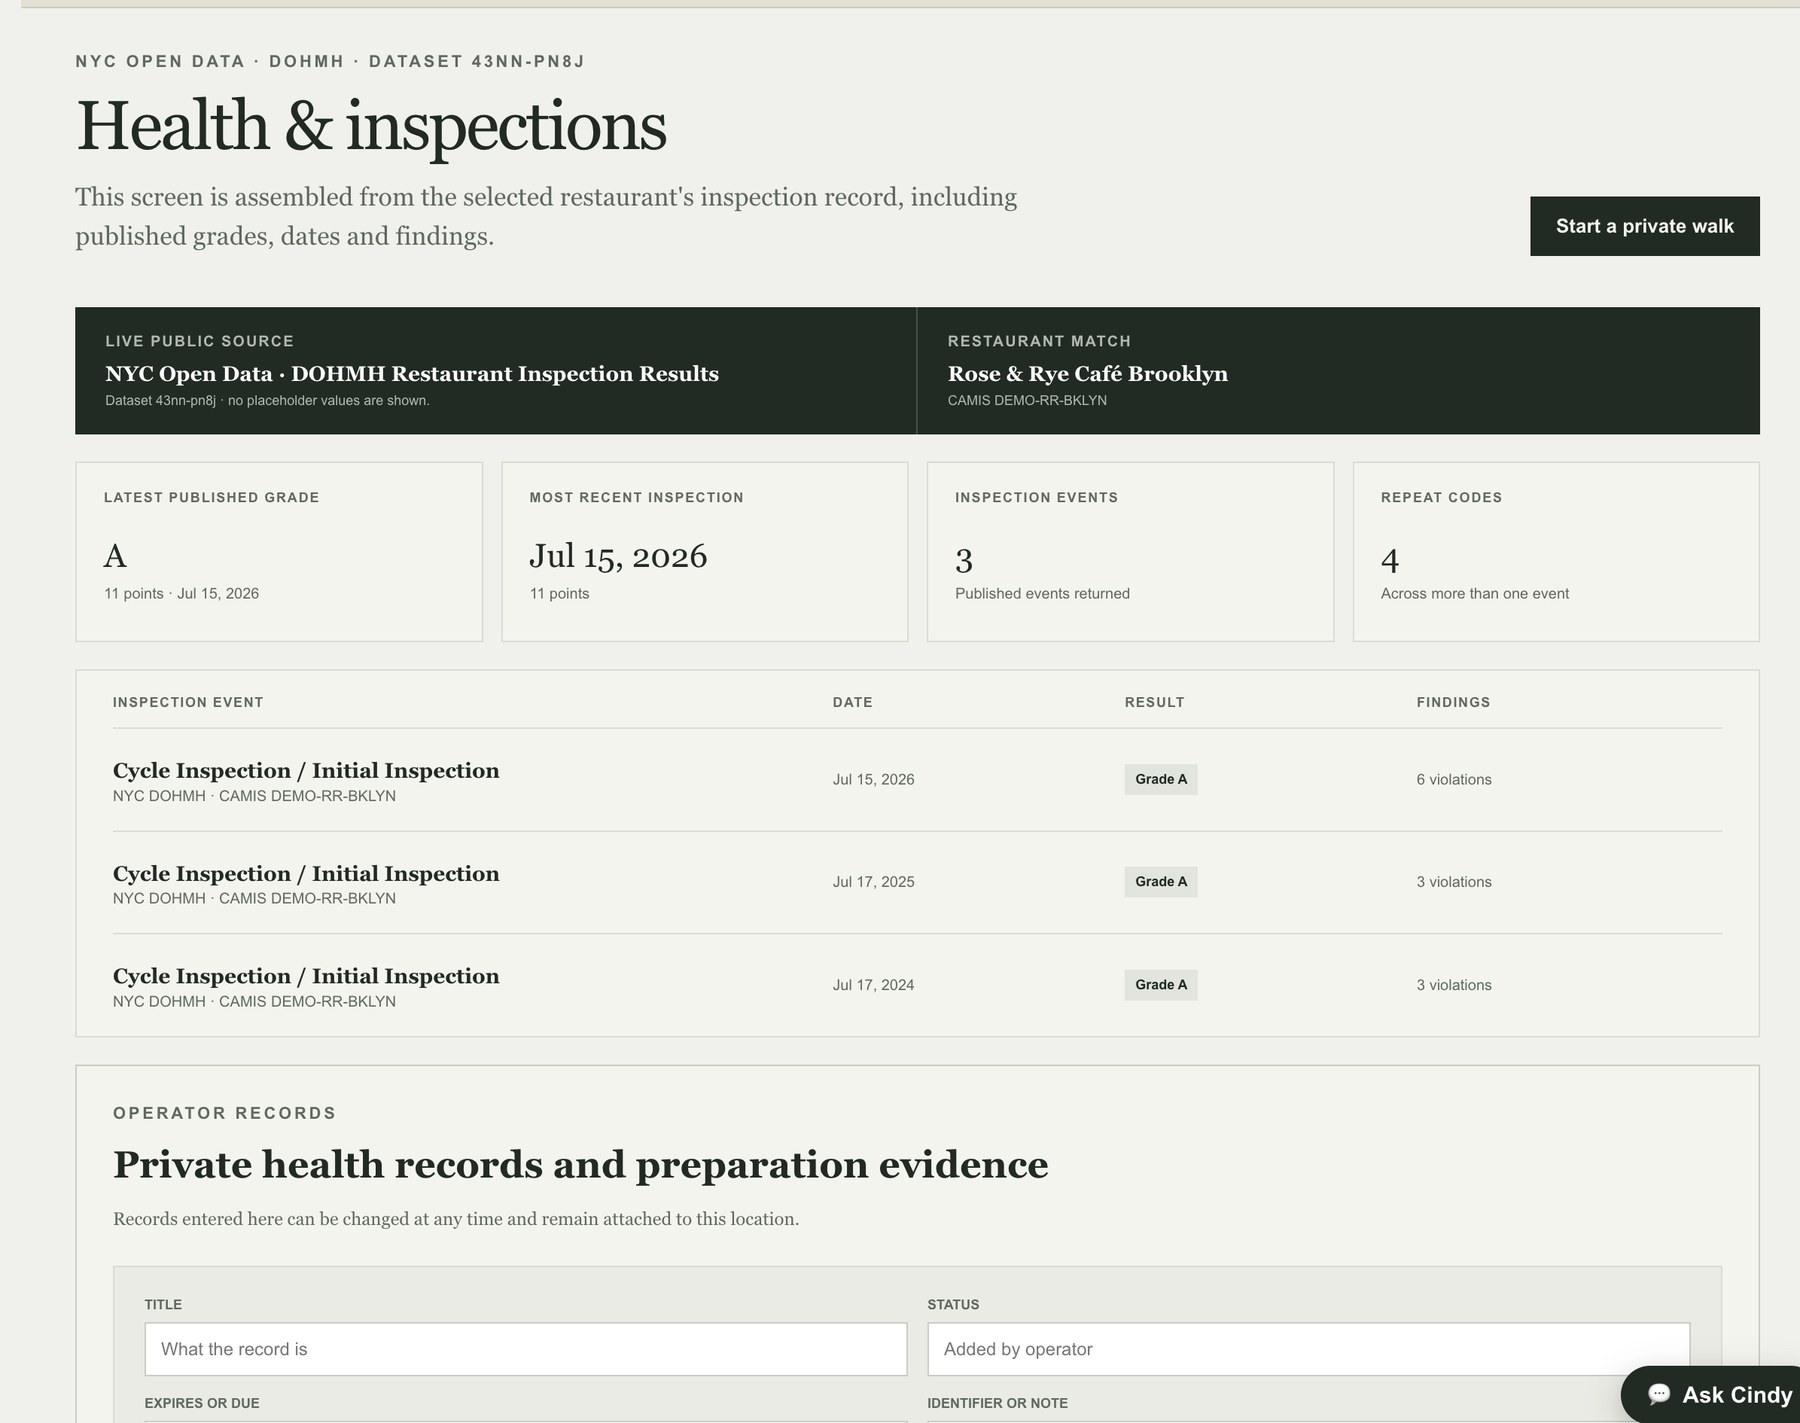Click the DATE column header
1800x1423 pixels.
[853, 702]
